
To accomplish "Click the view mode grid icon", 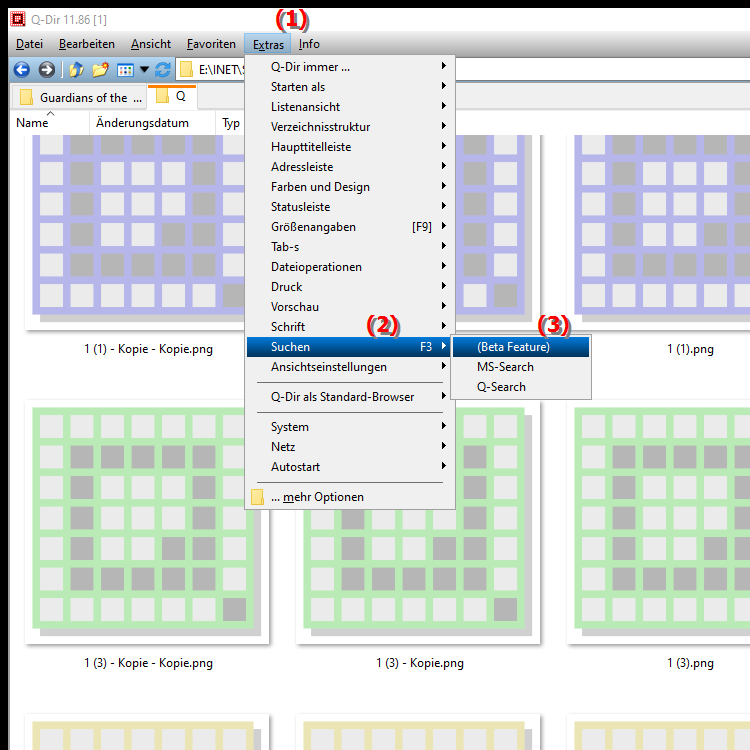I will (125, 70).
